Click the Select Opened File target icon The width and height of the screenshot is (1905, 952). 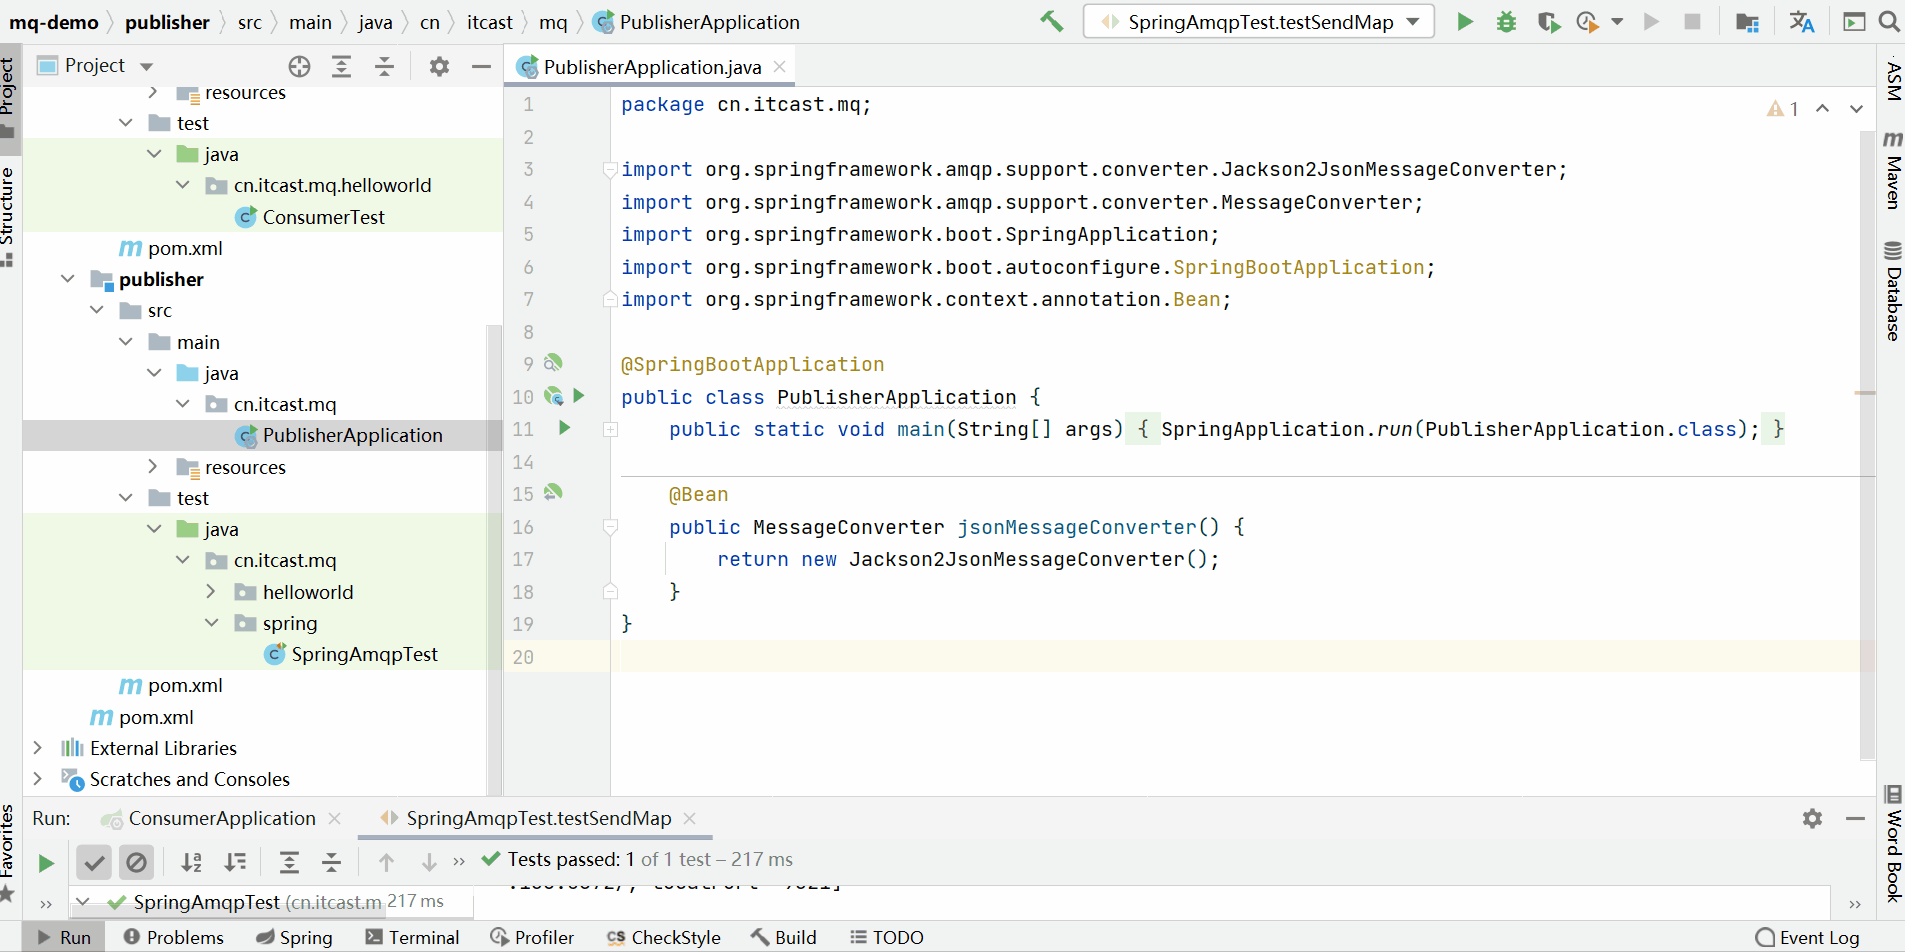point(299,66)
